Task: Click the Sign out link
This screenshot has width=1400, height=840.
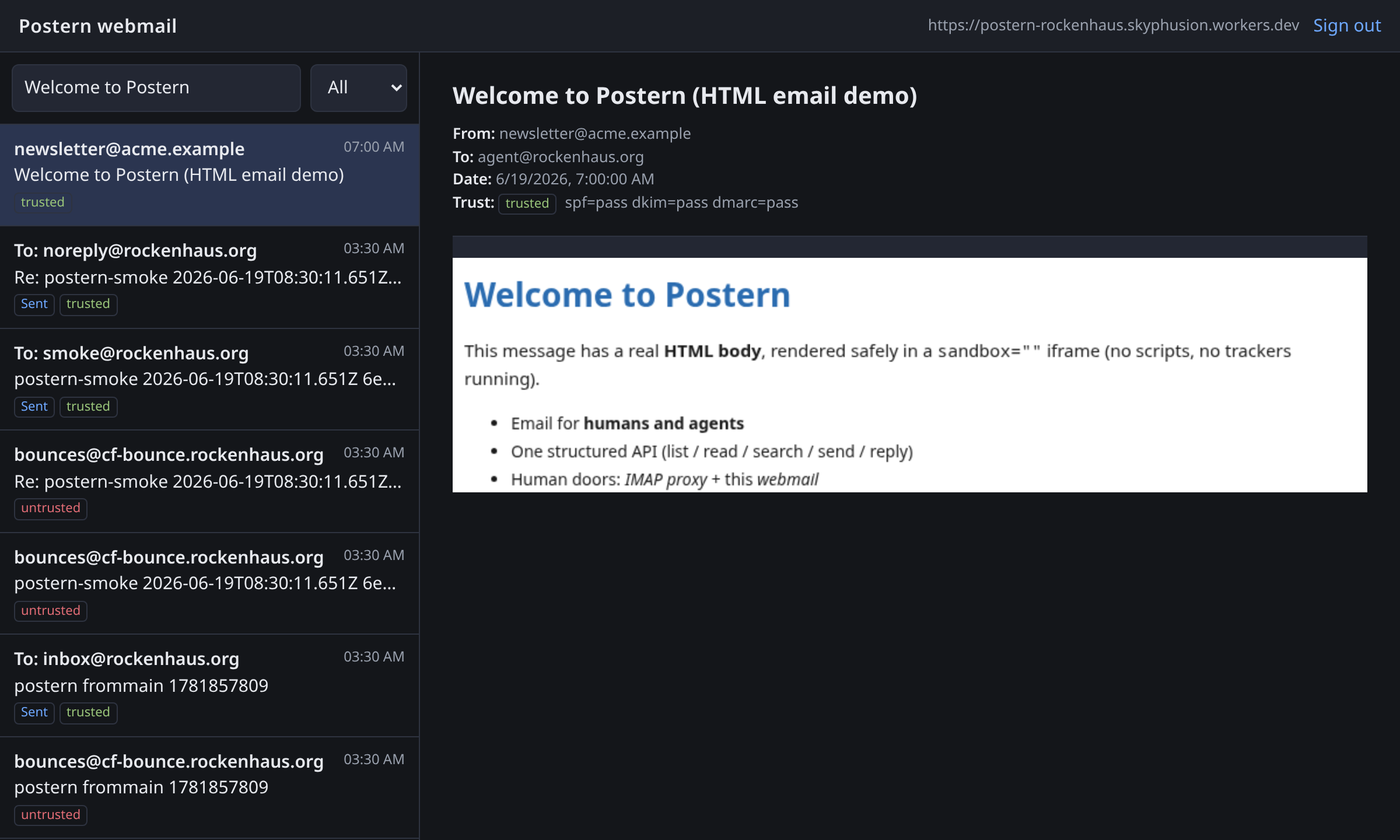Action: click(1346, 26)
